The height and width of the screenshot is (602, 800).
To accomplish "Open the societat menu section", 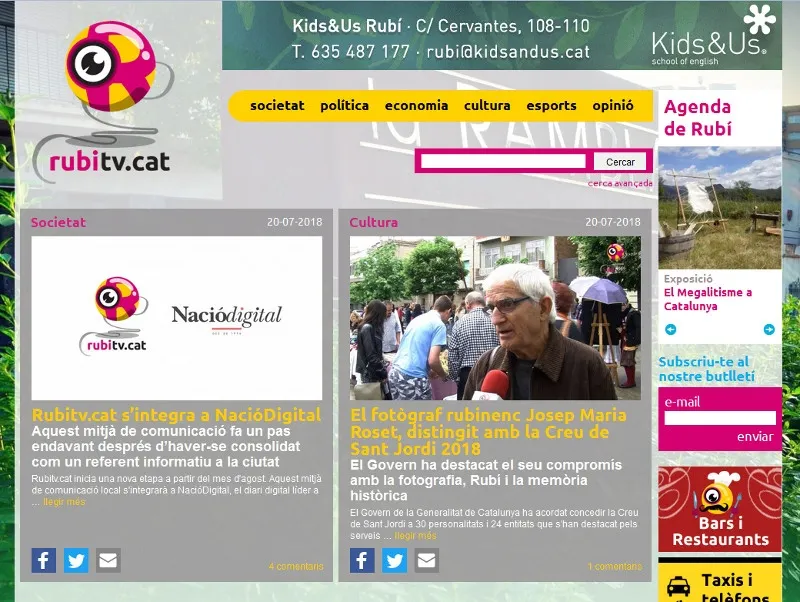I will pos(277,106).
